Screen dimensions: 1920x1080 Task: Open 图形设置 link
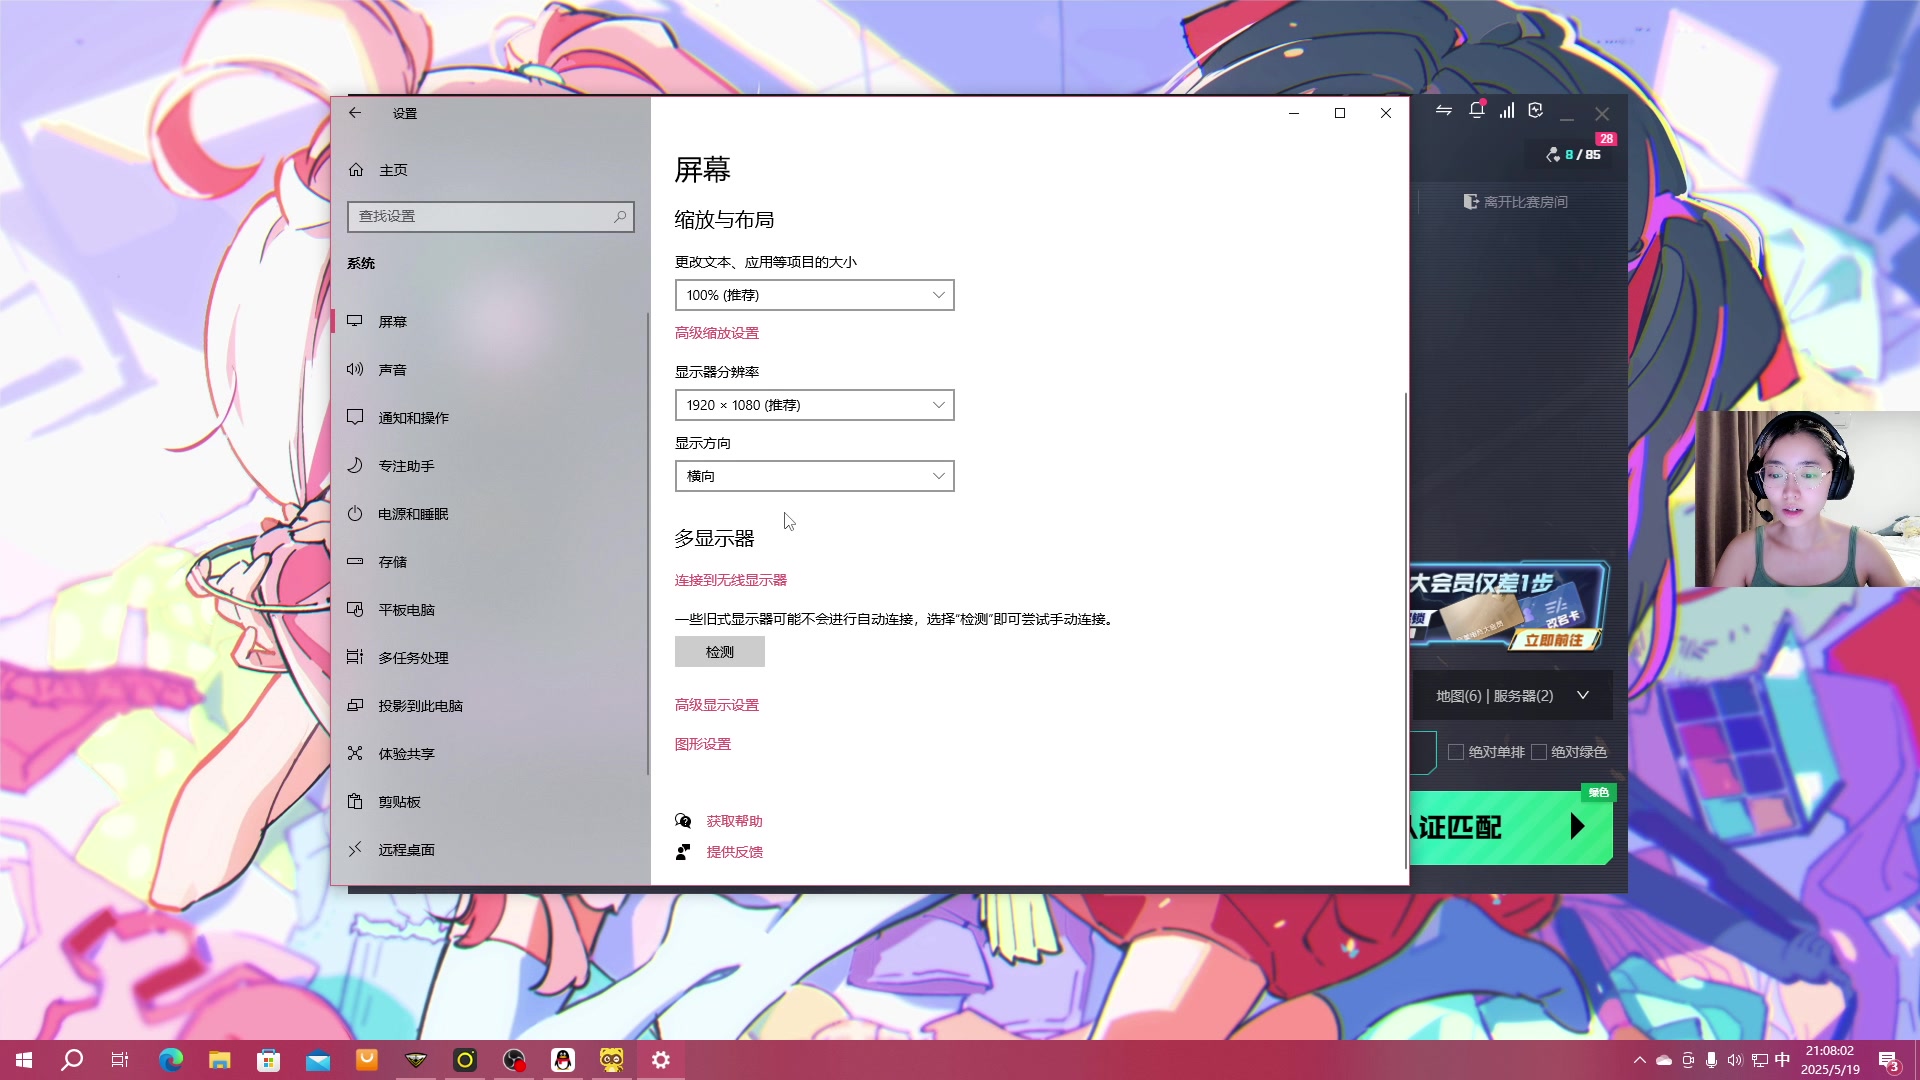click(x=702, y=744)
